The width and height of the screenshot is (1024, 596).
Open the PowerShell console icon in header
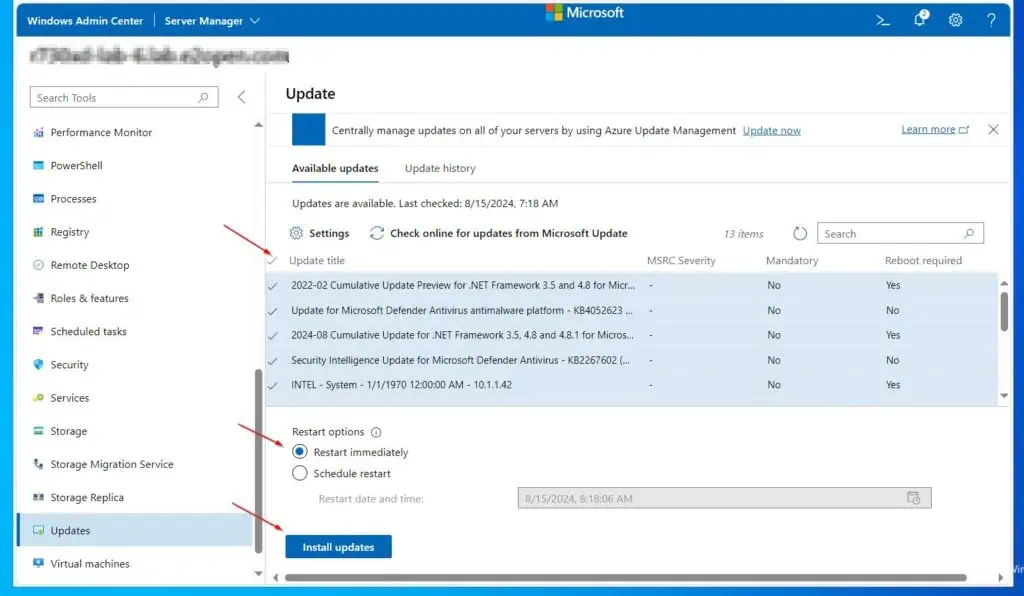pyautogui.click(x=883, y=20)
